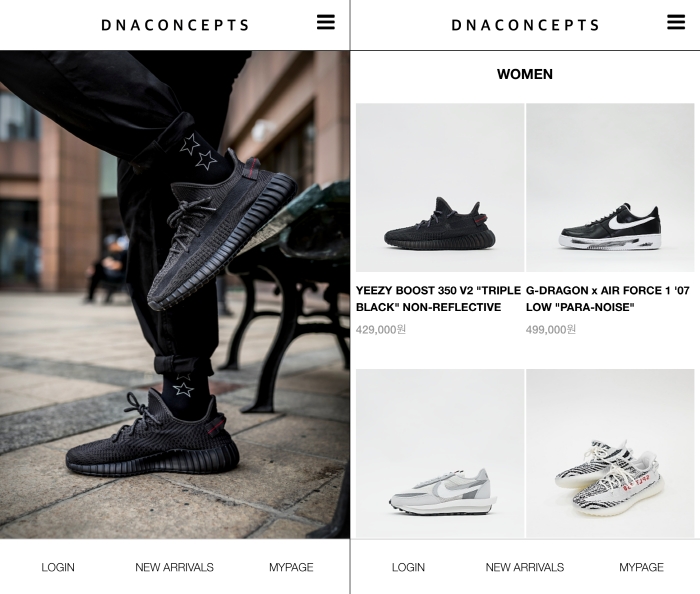
Task: Tap LOGIN in the left bottom bar
Action: [58, 567]
